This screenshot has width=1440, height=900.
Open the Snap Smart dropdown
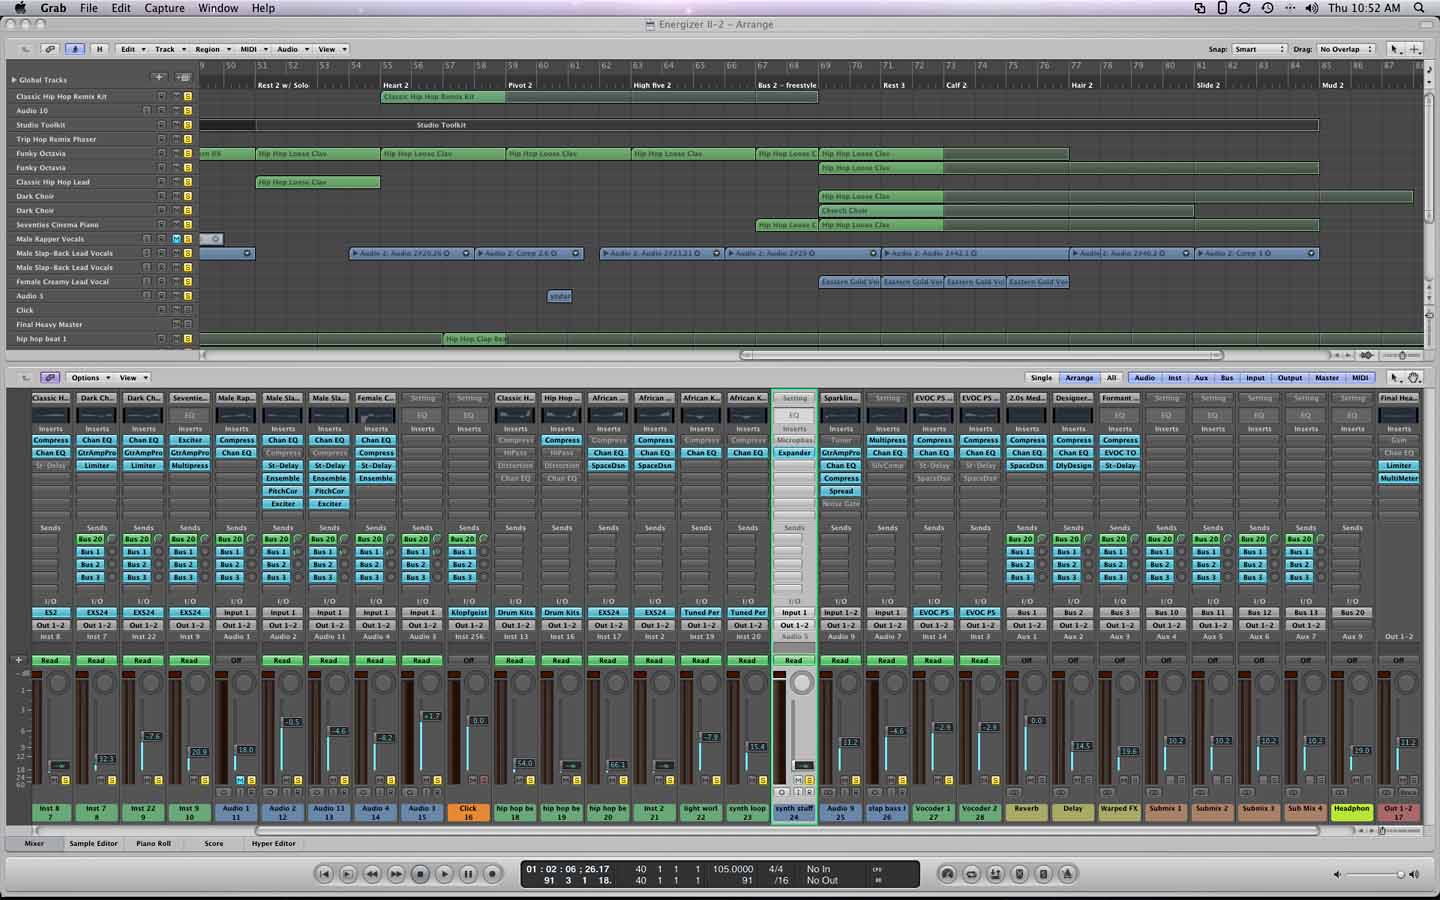click(x=1259, y=49)
